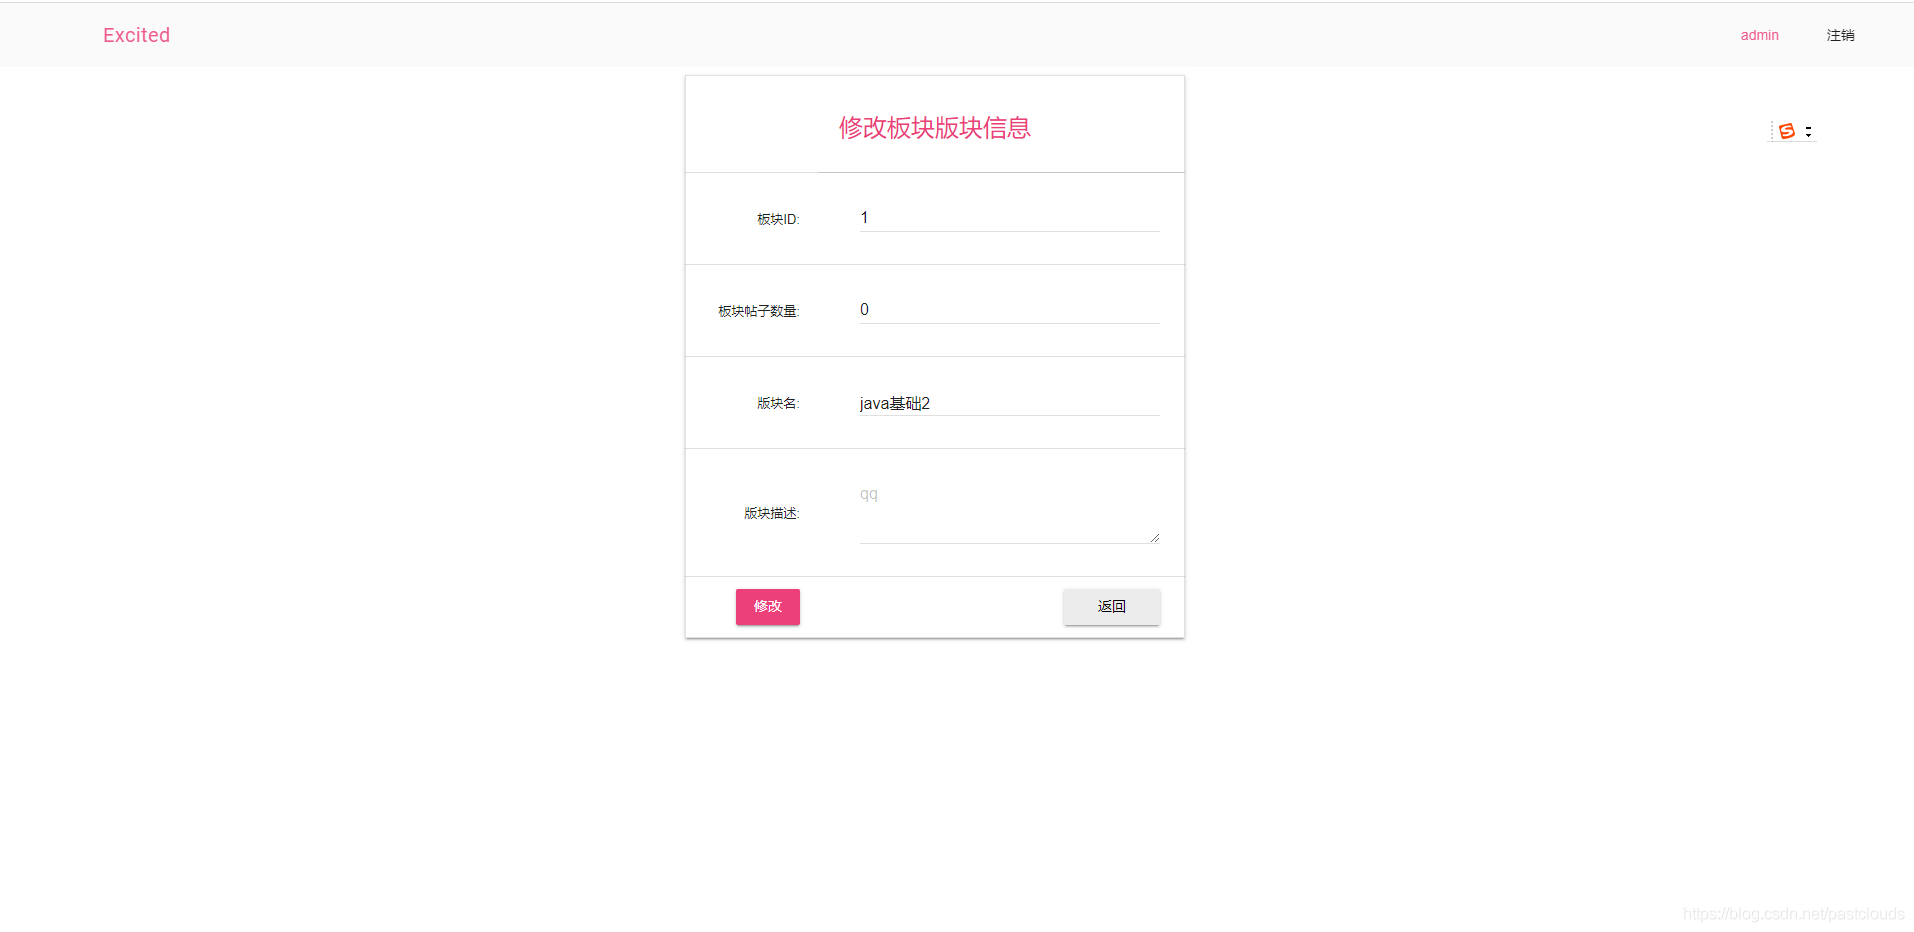Screen dimensions: 1914x932
Task: Open the admin user link
Action: [1759, 35]
